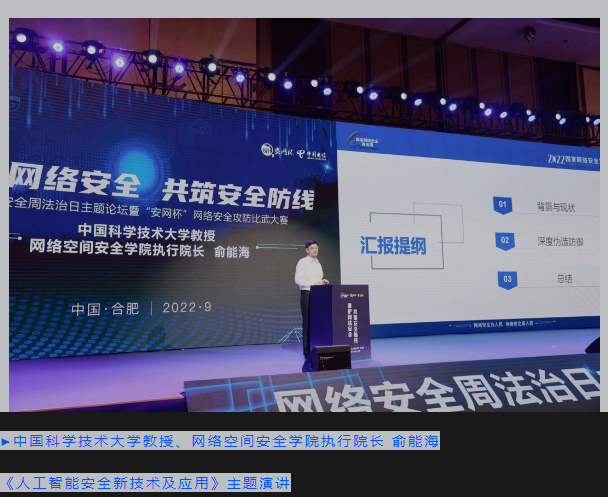Click the blue 03 badge on slide
This screenshot has width=608, height=497.
point(508,279)
